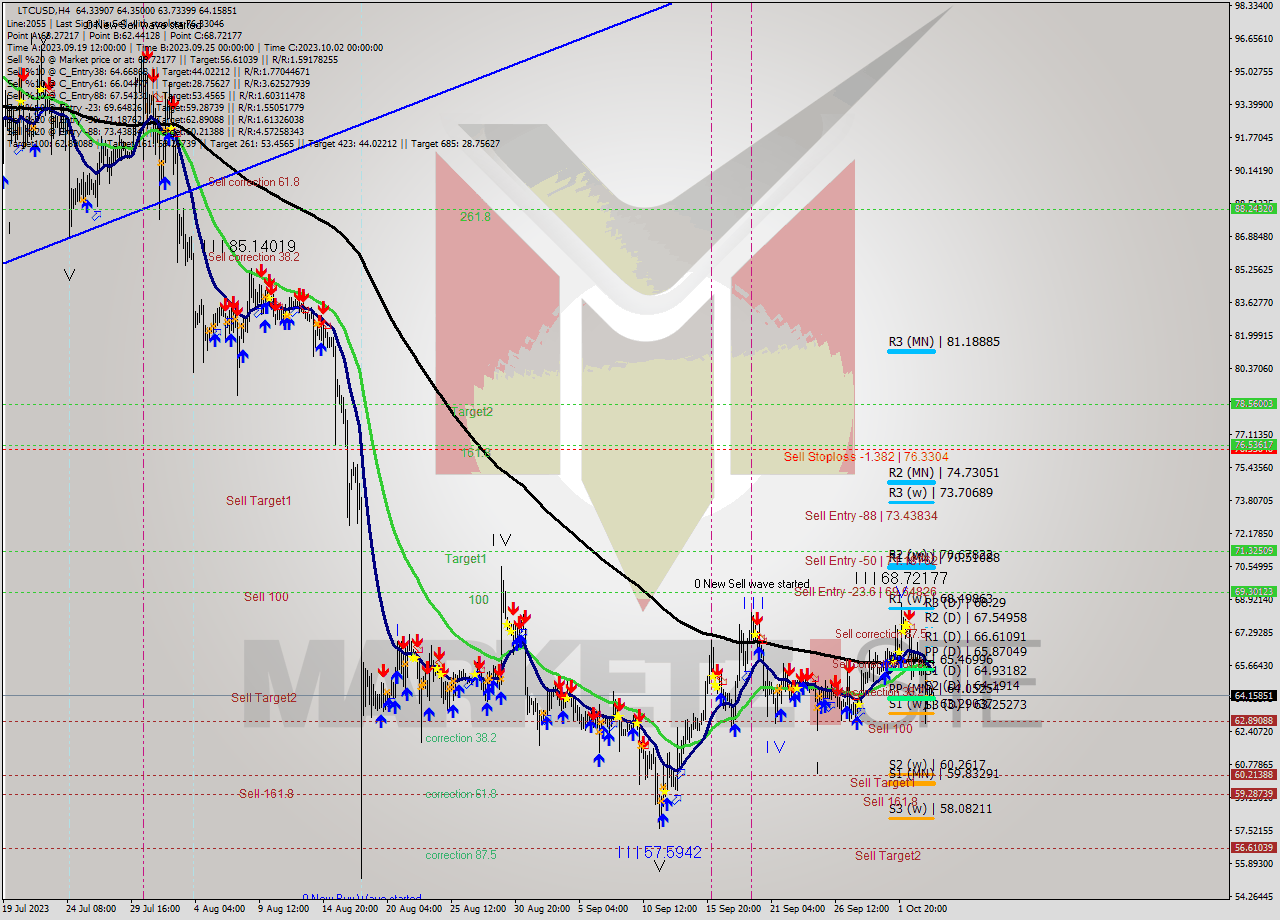Select the red 60.21388 price tag
This screenshot has width=1280, height=920.
tap(1253, 774)
